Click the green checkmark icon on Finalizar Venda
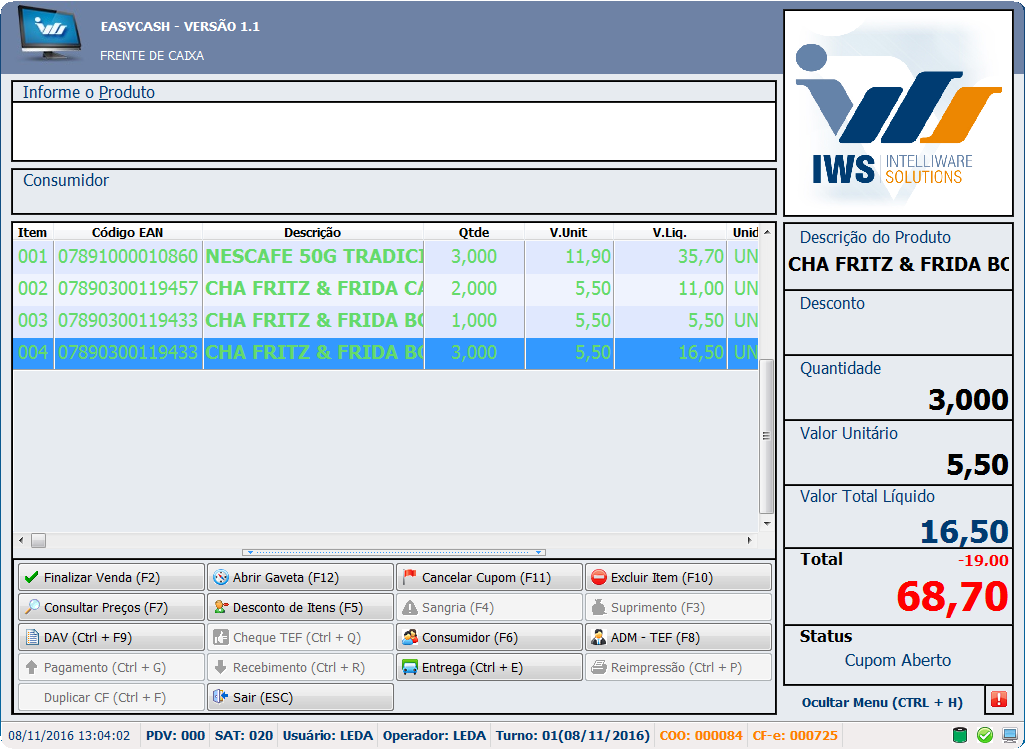 click(x=31, y=577)
